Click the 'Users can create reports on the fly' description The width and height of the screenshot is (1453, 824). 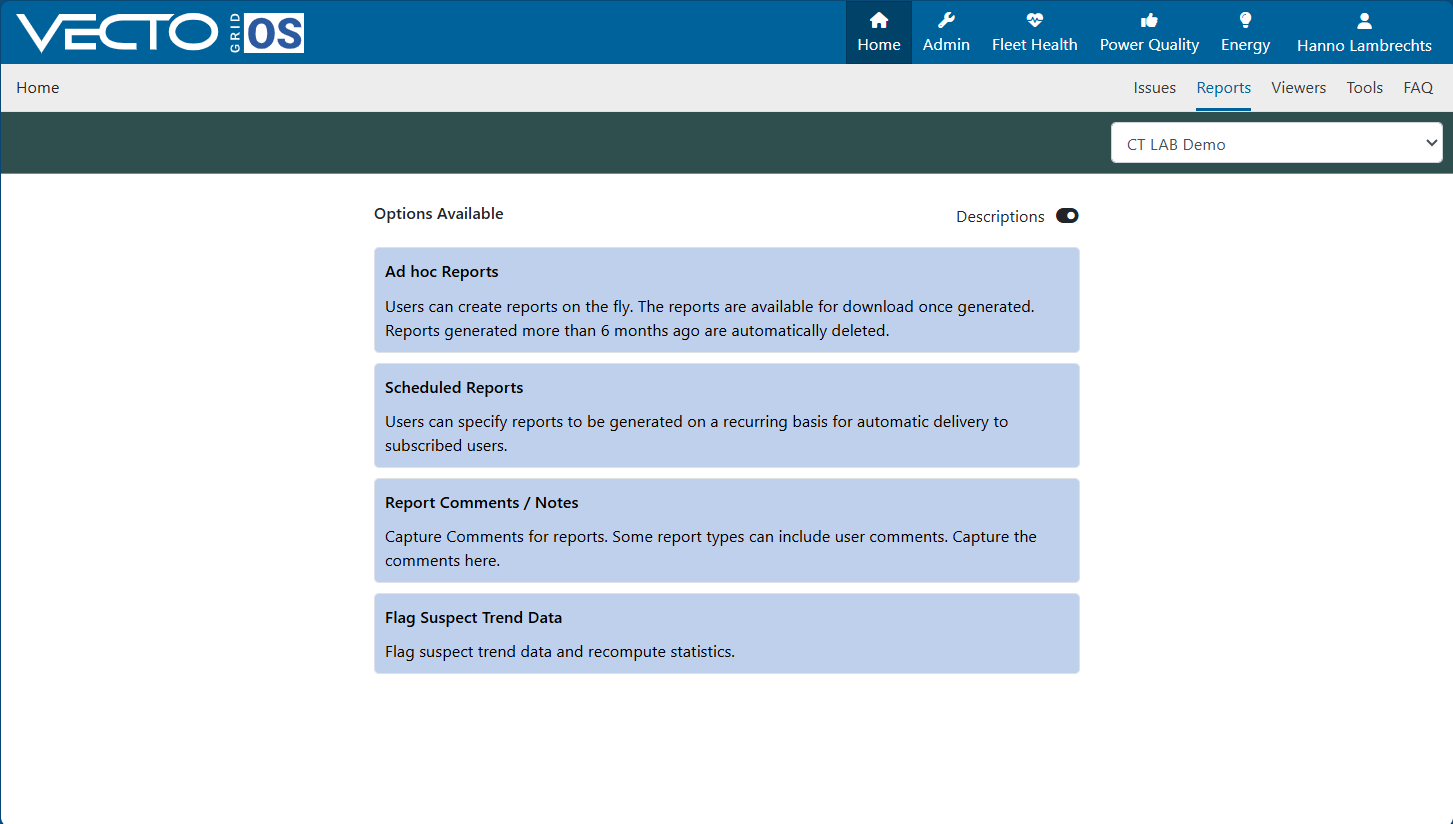click(x=710, y=319)
